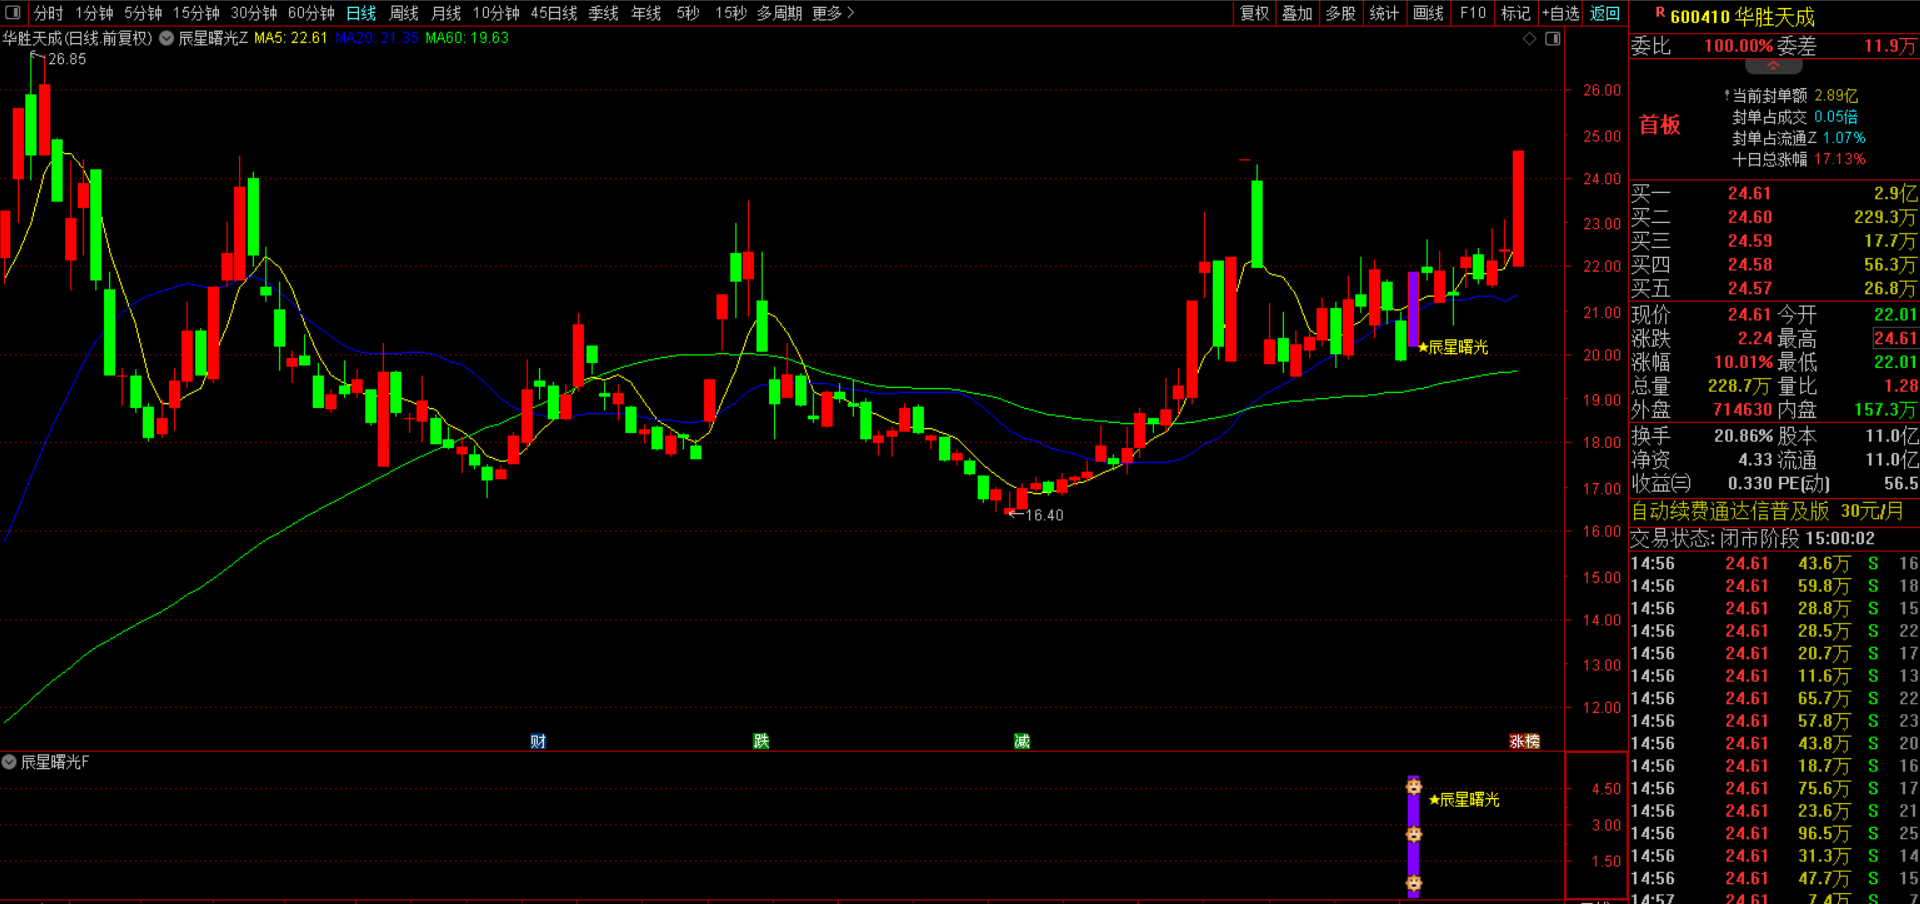
Task: Click the MA20 indicator label
Action: [x=377, y=38]
